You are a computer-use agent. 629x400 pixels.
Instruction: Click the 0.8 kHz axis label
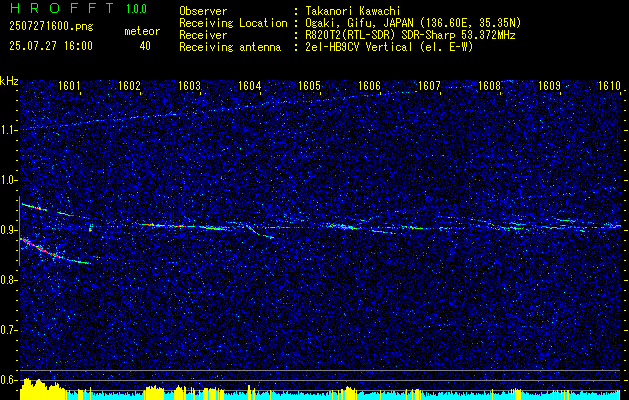(8, 280)
